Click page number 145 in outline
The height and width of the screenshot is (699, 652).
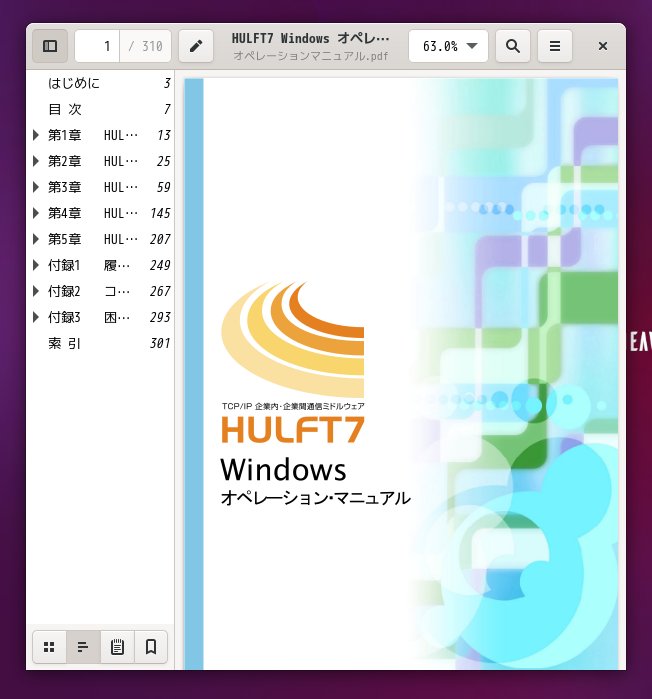pos(160,213)
